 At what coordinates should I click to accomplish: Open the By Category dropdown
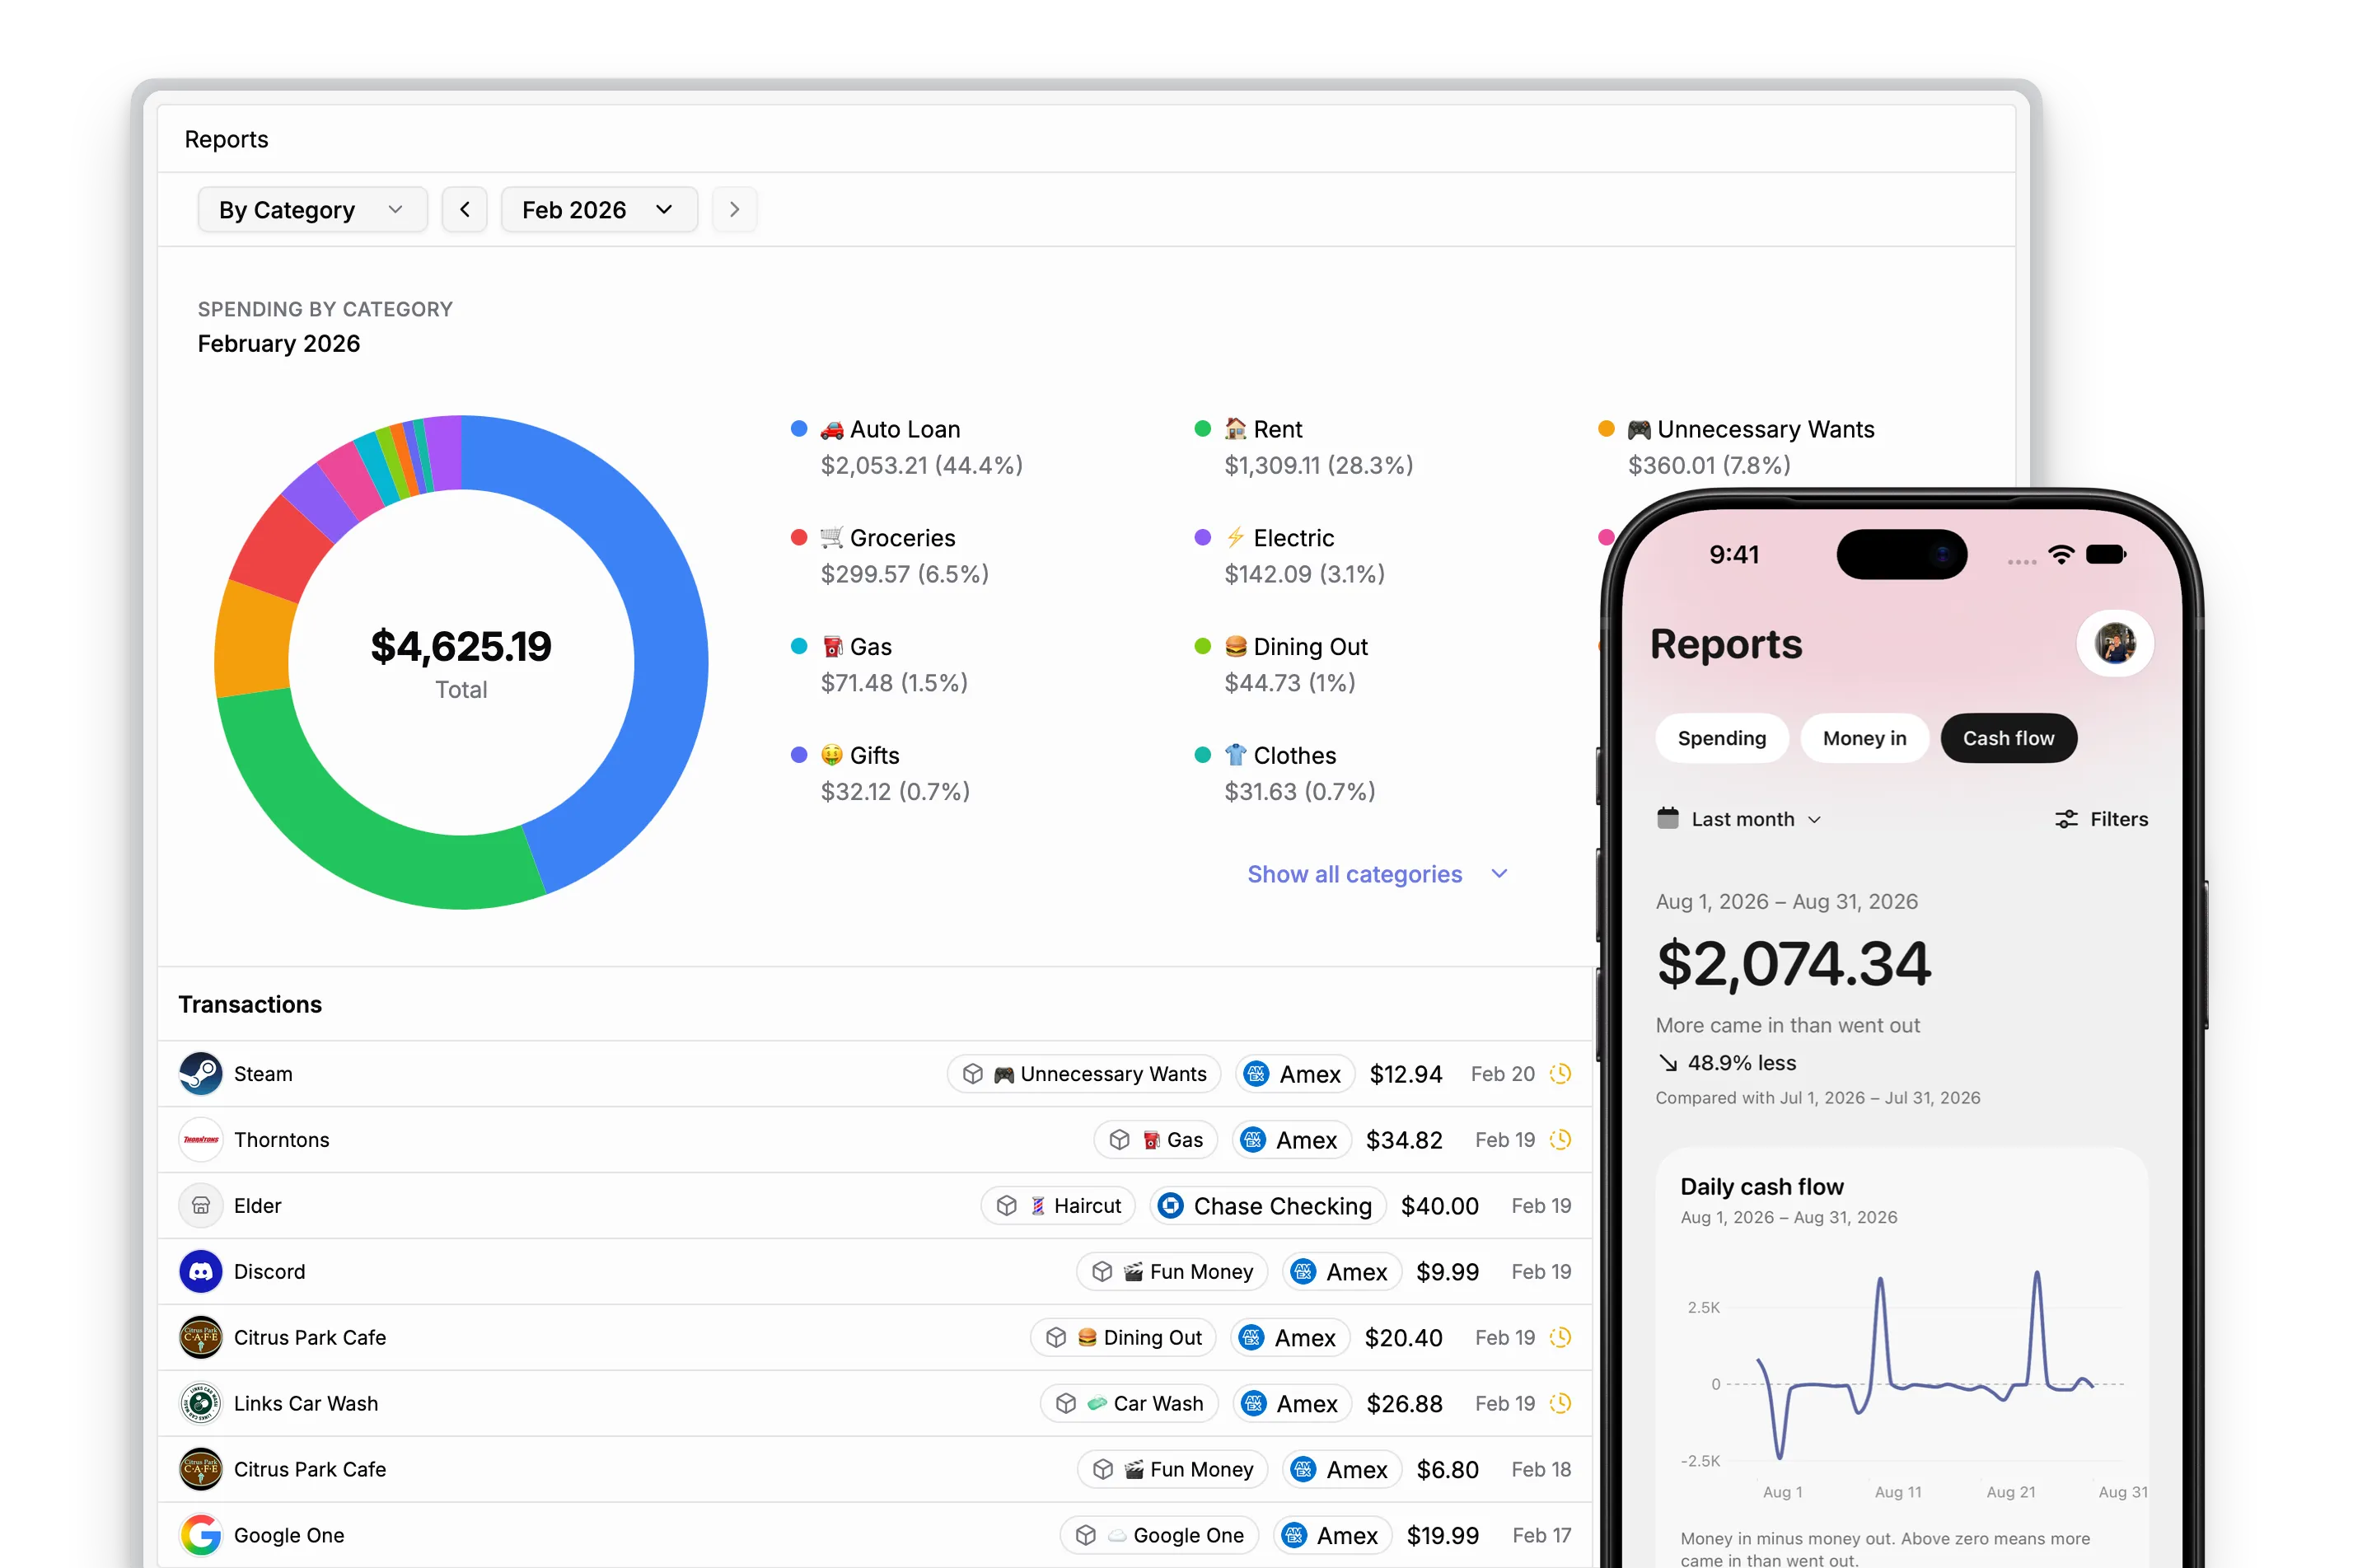(312, 209)
